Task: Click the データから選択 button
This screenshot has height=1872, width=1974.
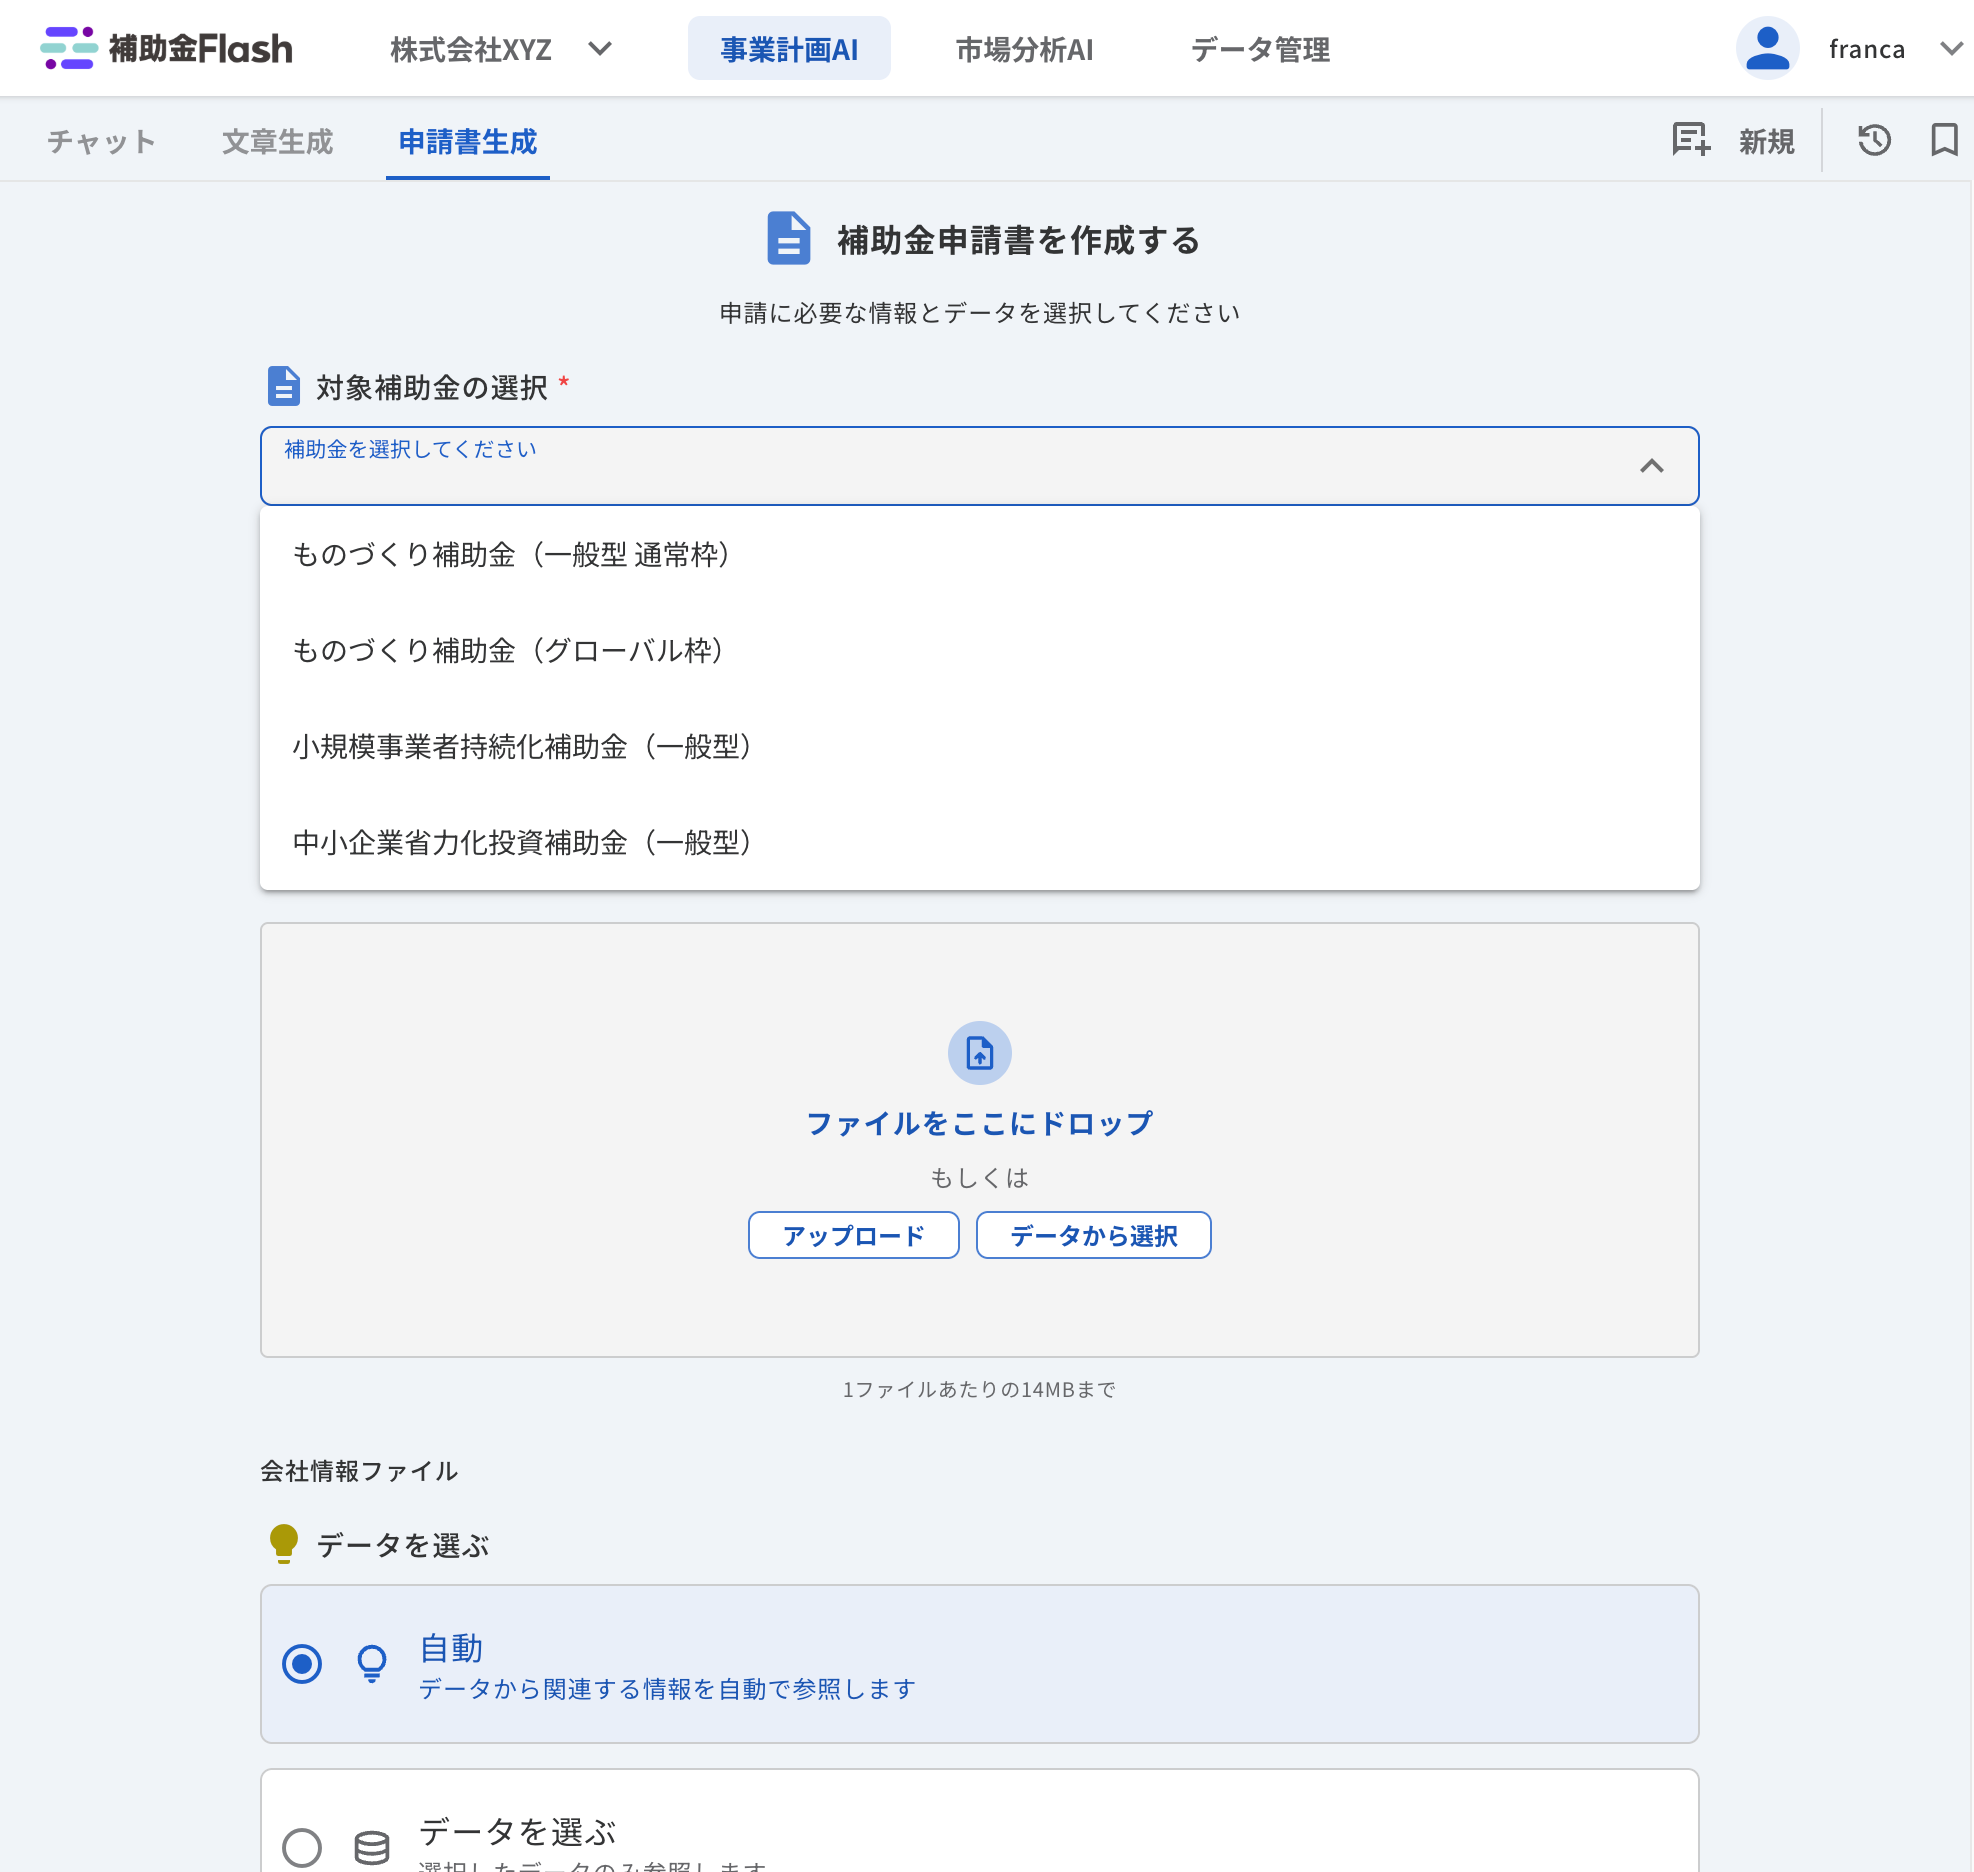Action: point(1093,1236)
